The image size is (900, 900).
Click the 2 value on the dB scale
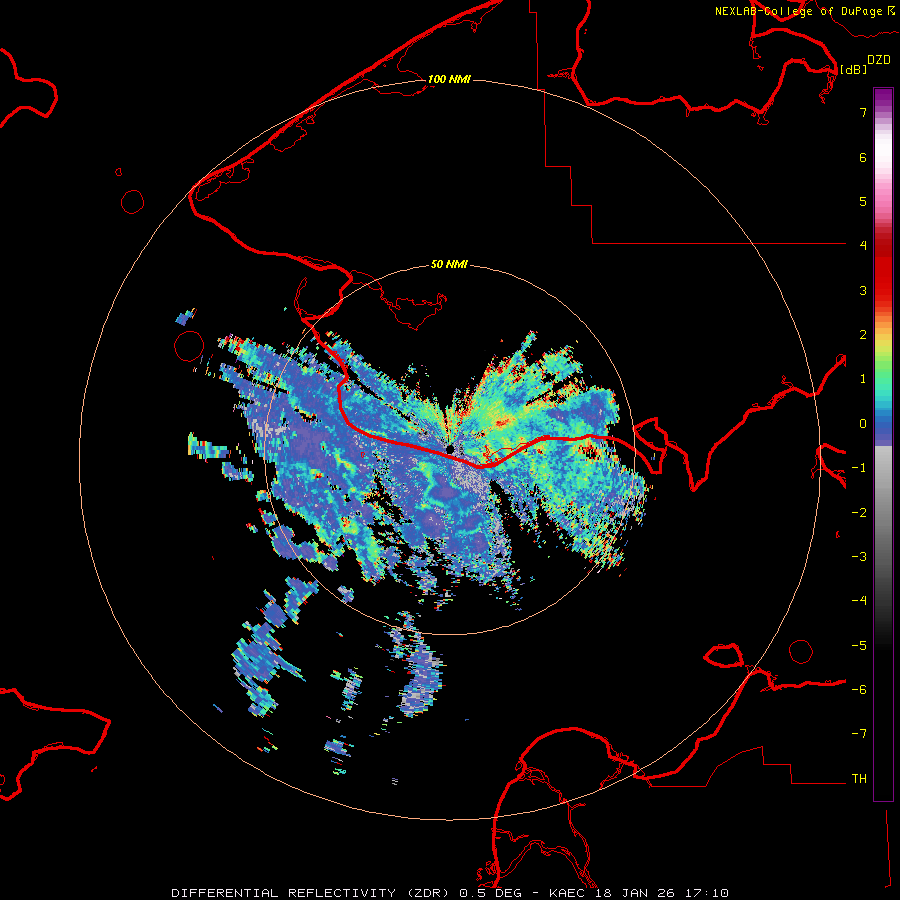pos(863,335)
